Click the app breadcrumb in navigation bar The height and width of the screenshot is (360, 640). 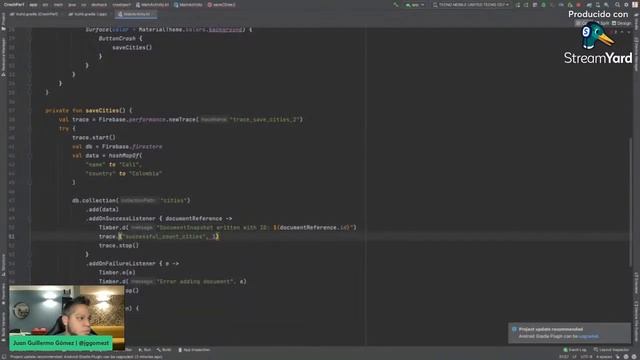33,4
